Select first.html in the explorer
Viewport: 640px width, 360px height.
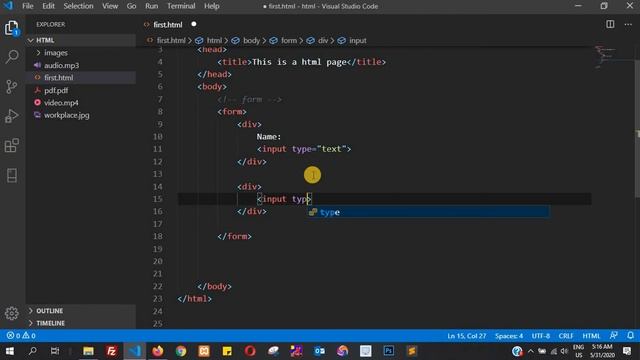pyautogui.click(x=82, y=78)
